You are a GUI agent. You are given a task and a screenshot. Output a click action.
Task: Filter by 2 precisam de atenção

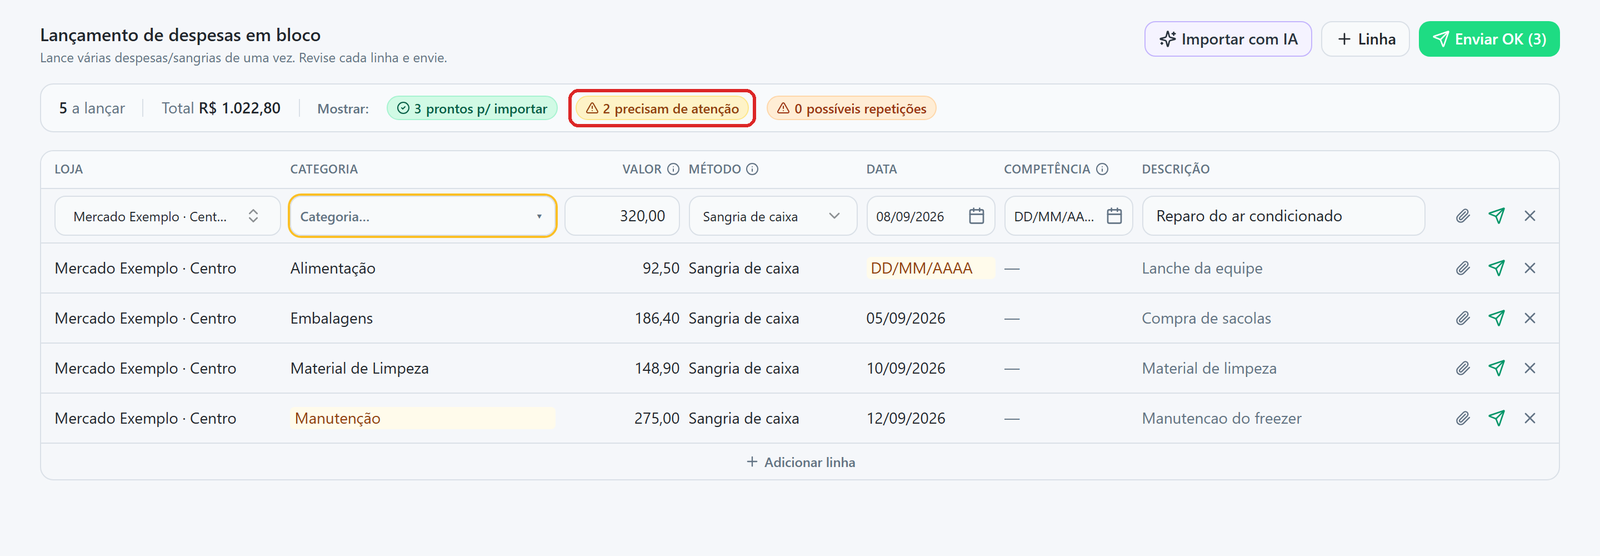(662, 108)
